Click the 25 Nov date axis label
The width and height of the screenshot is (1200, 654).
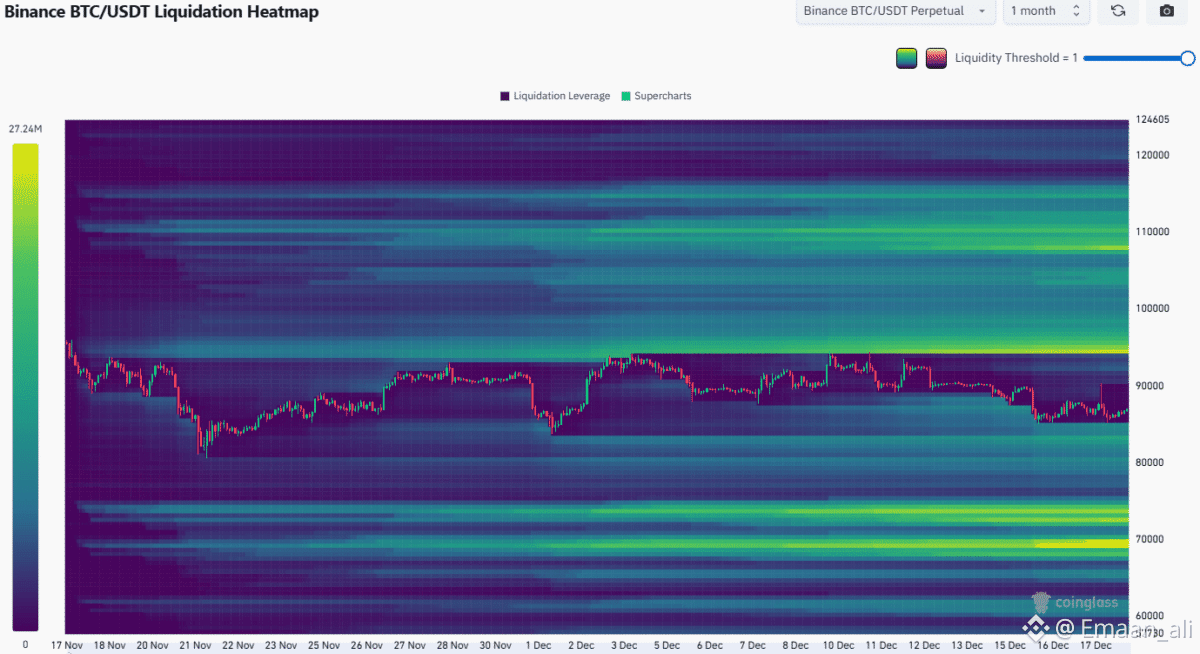[324, 645]
